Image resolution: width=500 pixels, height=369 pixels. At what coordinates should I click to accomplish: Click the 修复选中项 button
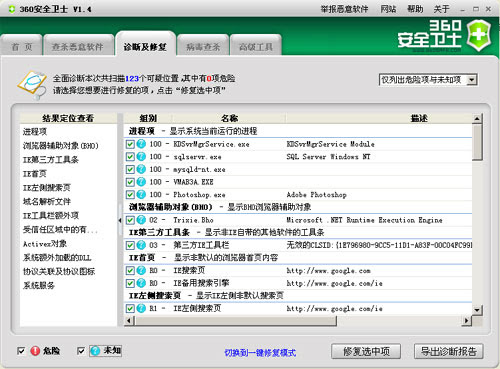point(366,351)
